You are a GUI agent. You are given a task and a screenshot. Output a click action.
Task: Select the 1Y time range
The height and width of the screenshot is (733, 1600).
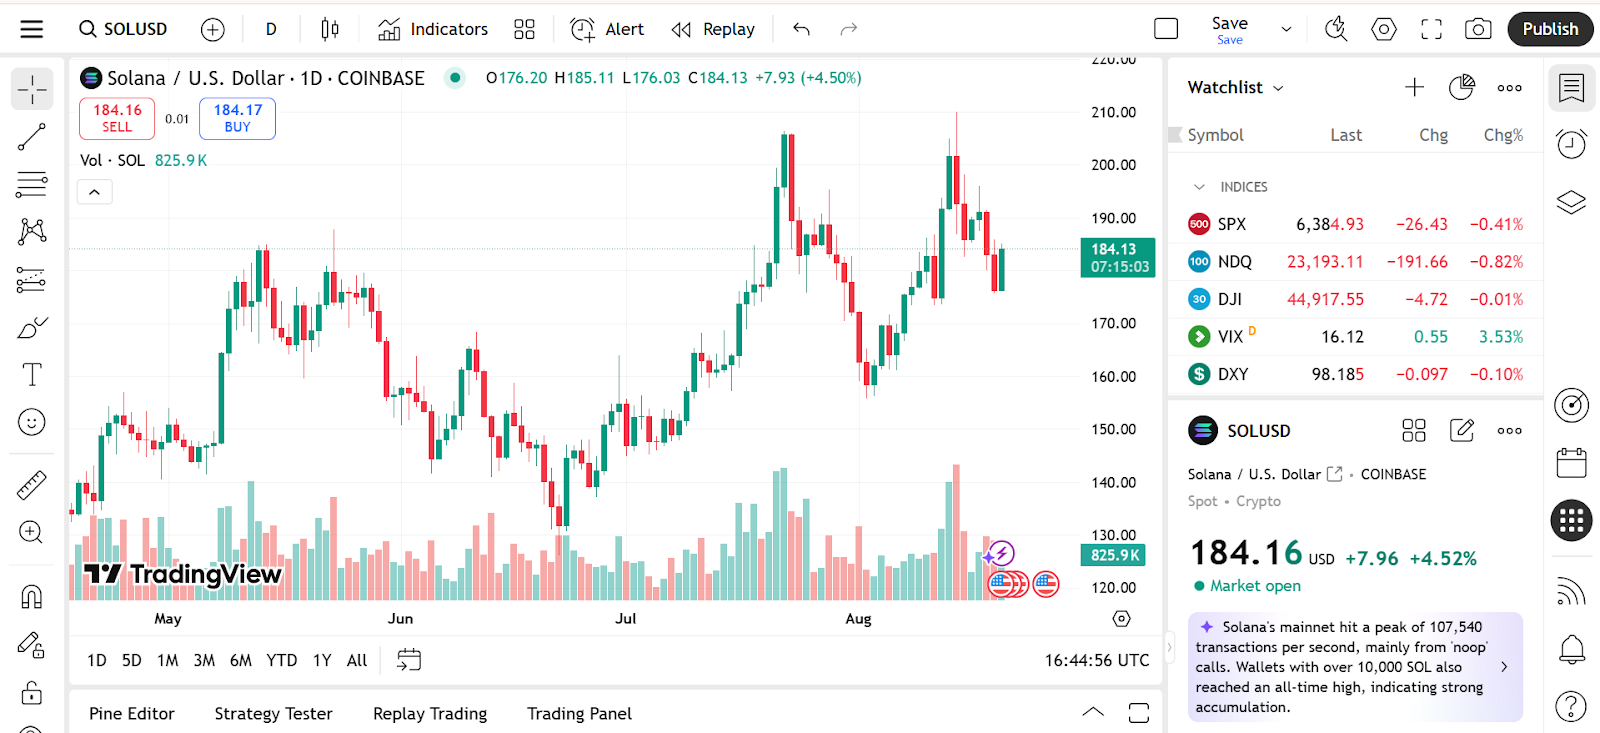(x=322, y=660)
